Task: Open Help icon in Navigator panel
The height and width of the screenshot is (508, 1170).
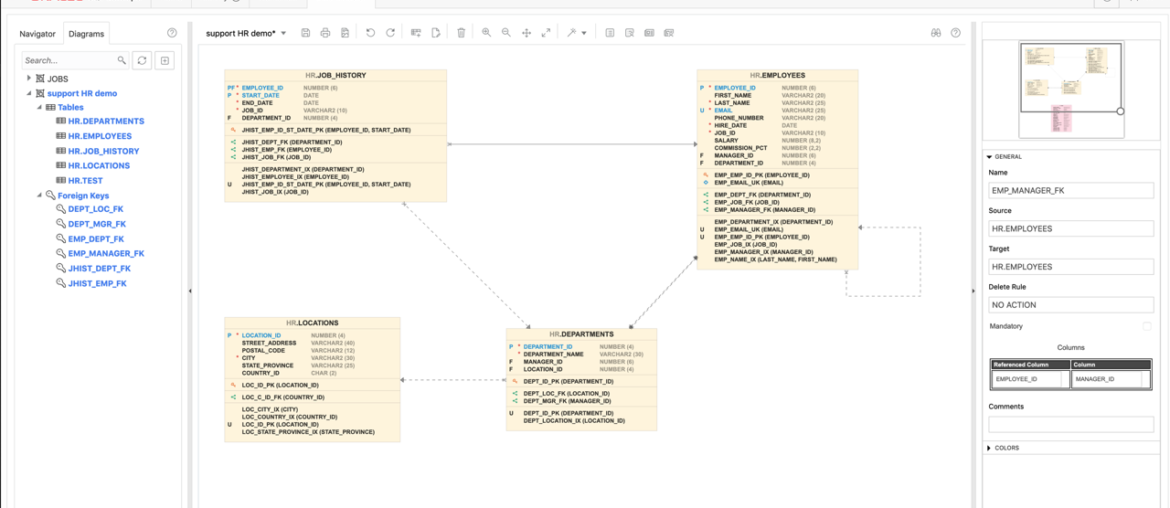Action: [172, 33]
